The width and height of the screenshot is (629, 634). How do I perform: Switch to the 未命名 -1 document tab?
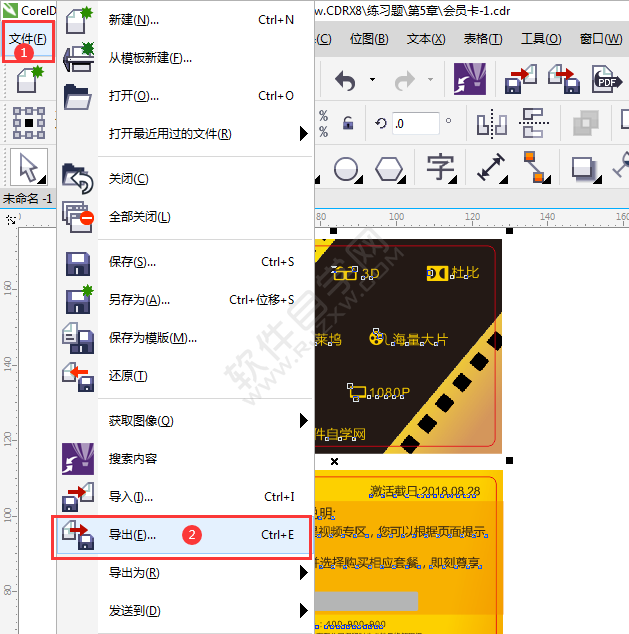[x=28, y=199]
